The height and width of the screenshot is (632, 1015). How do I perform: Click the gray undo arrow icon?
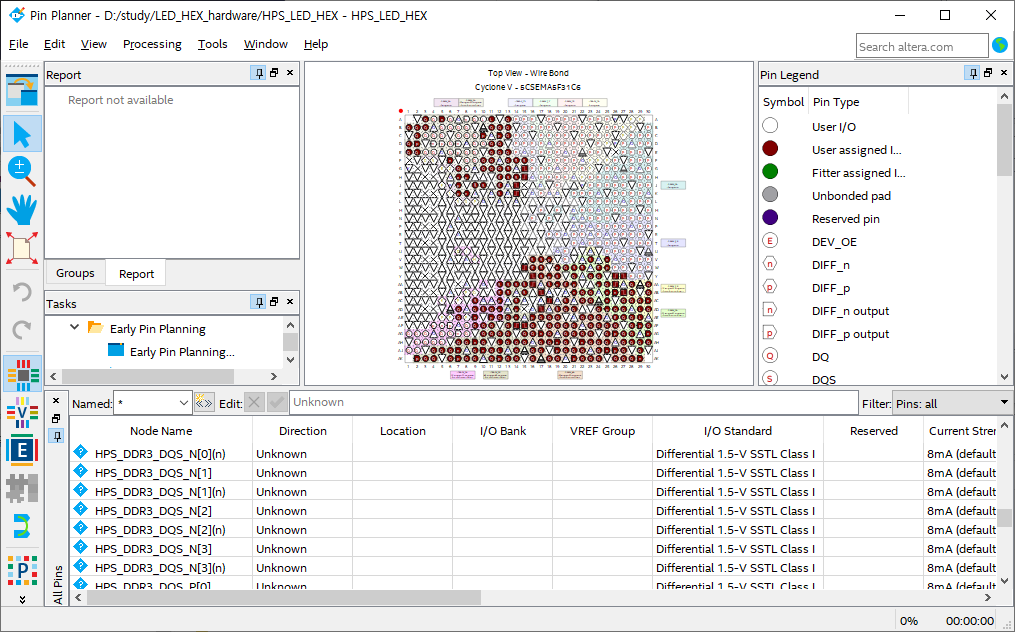[x=22, y=292]
